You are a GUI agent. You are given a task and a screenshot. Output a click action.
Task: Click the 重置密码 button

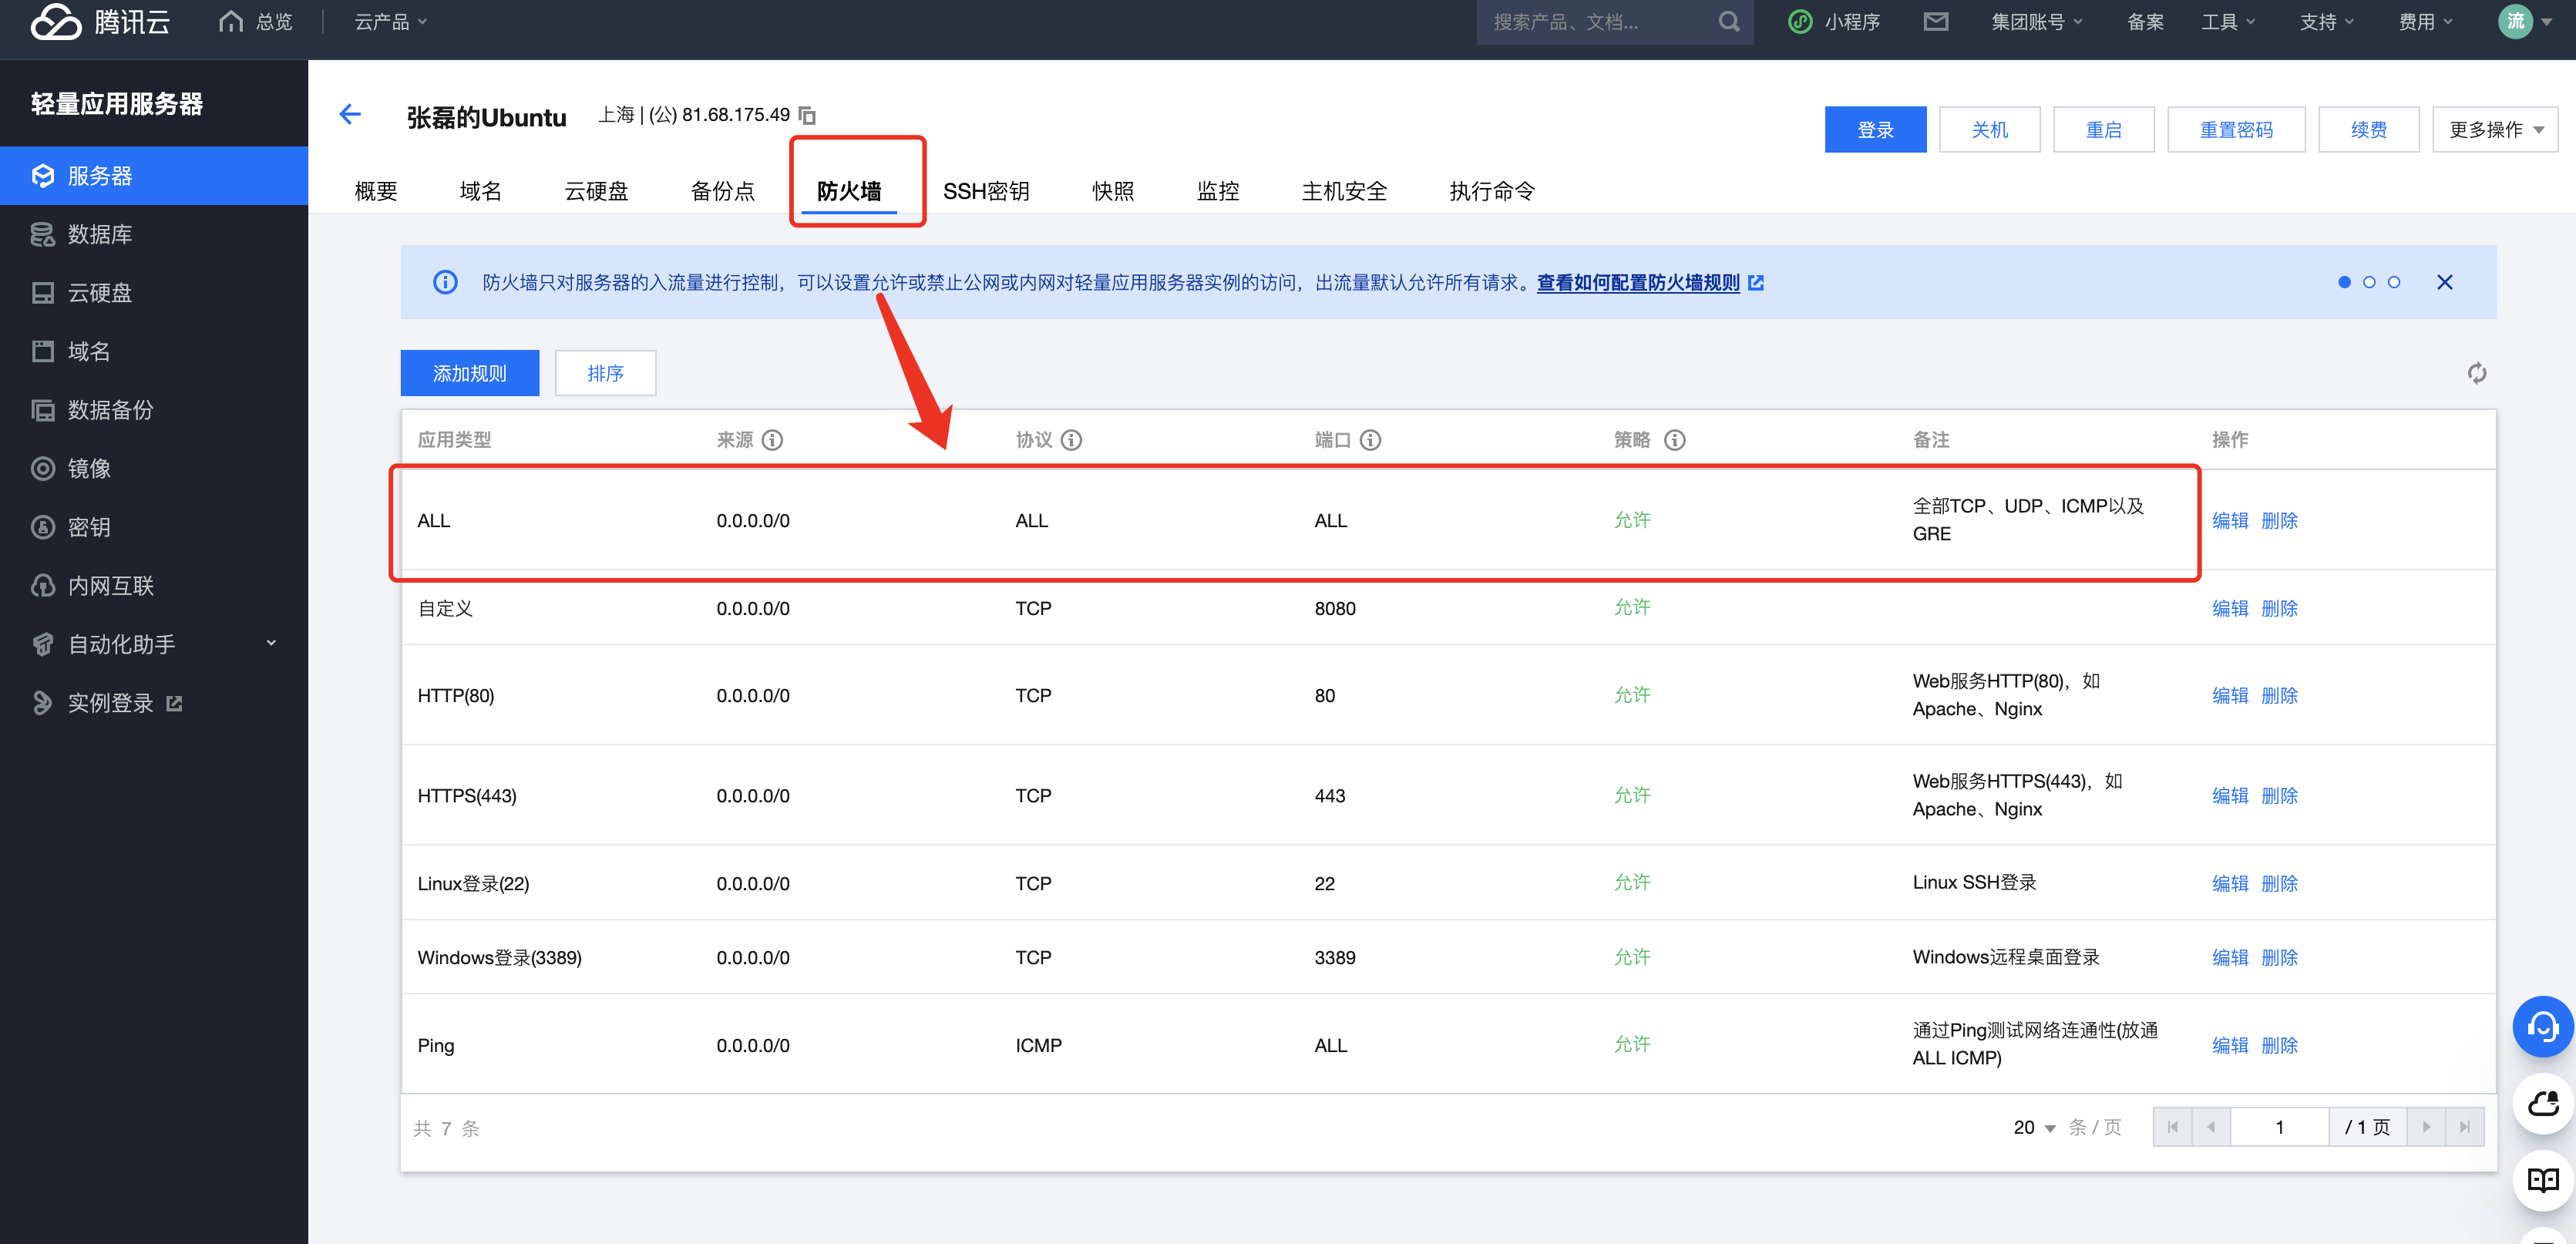point(2236,130)
